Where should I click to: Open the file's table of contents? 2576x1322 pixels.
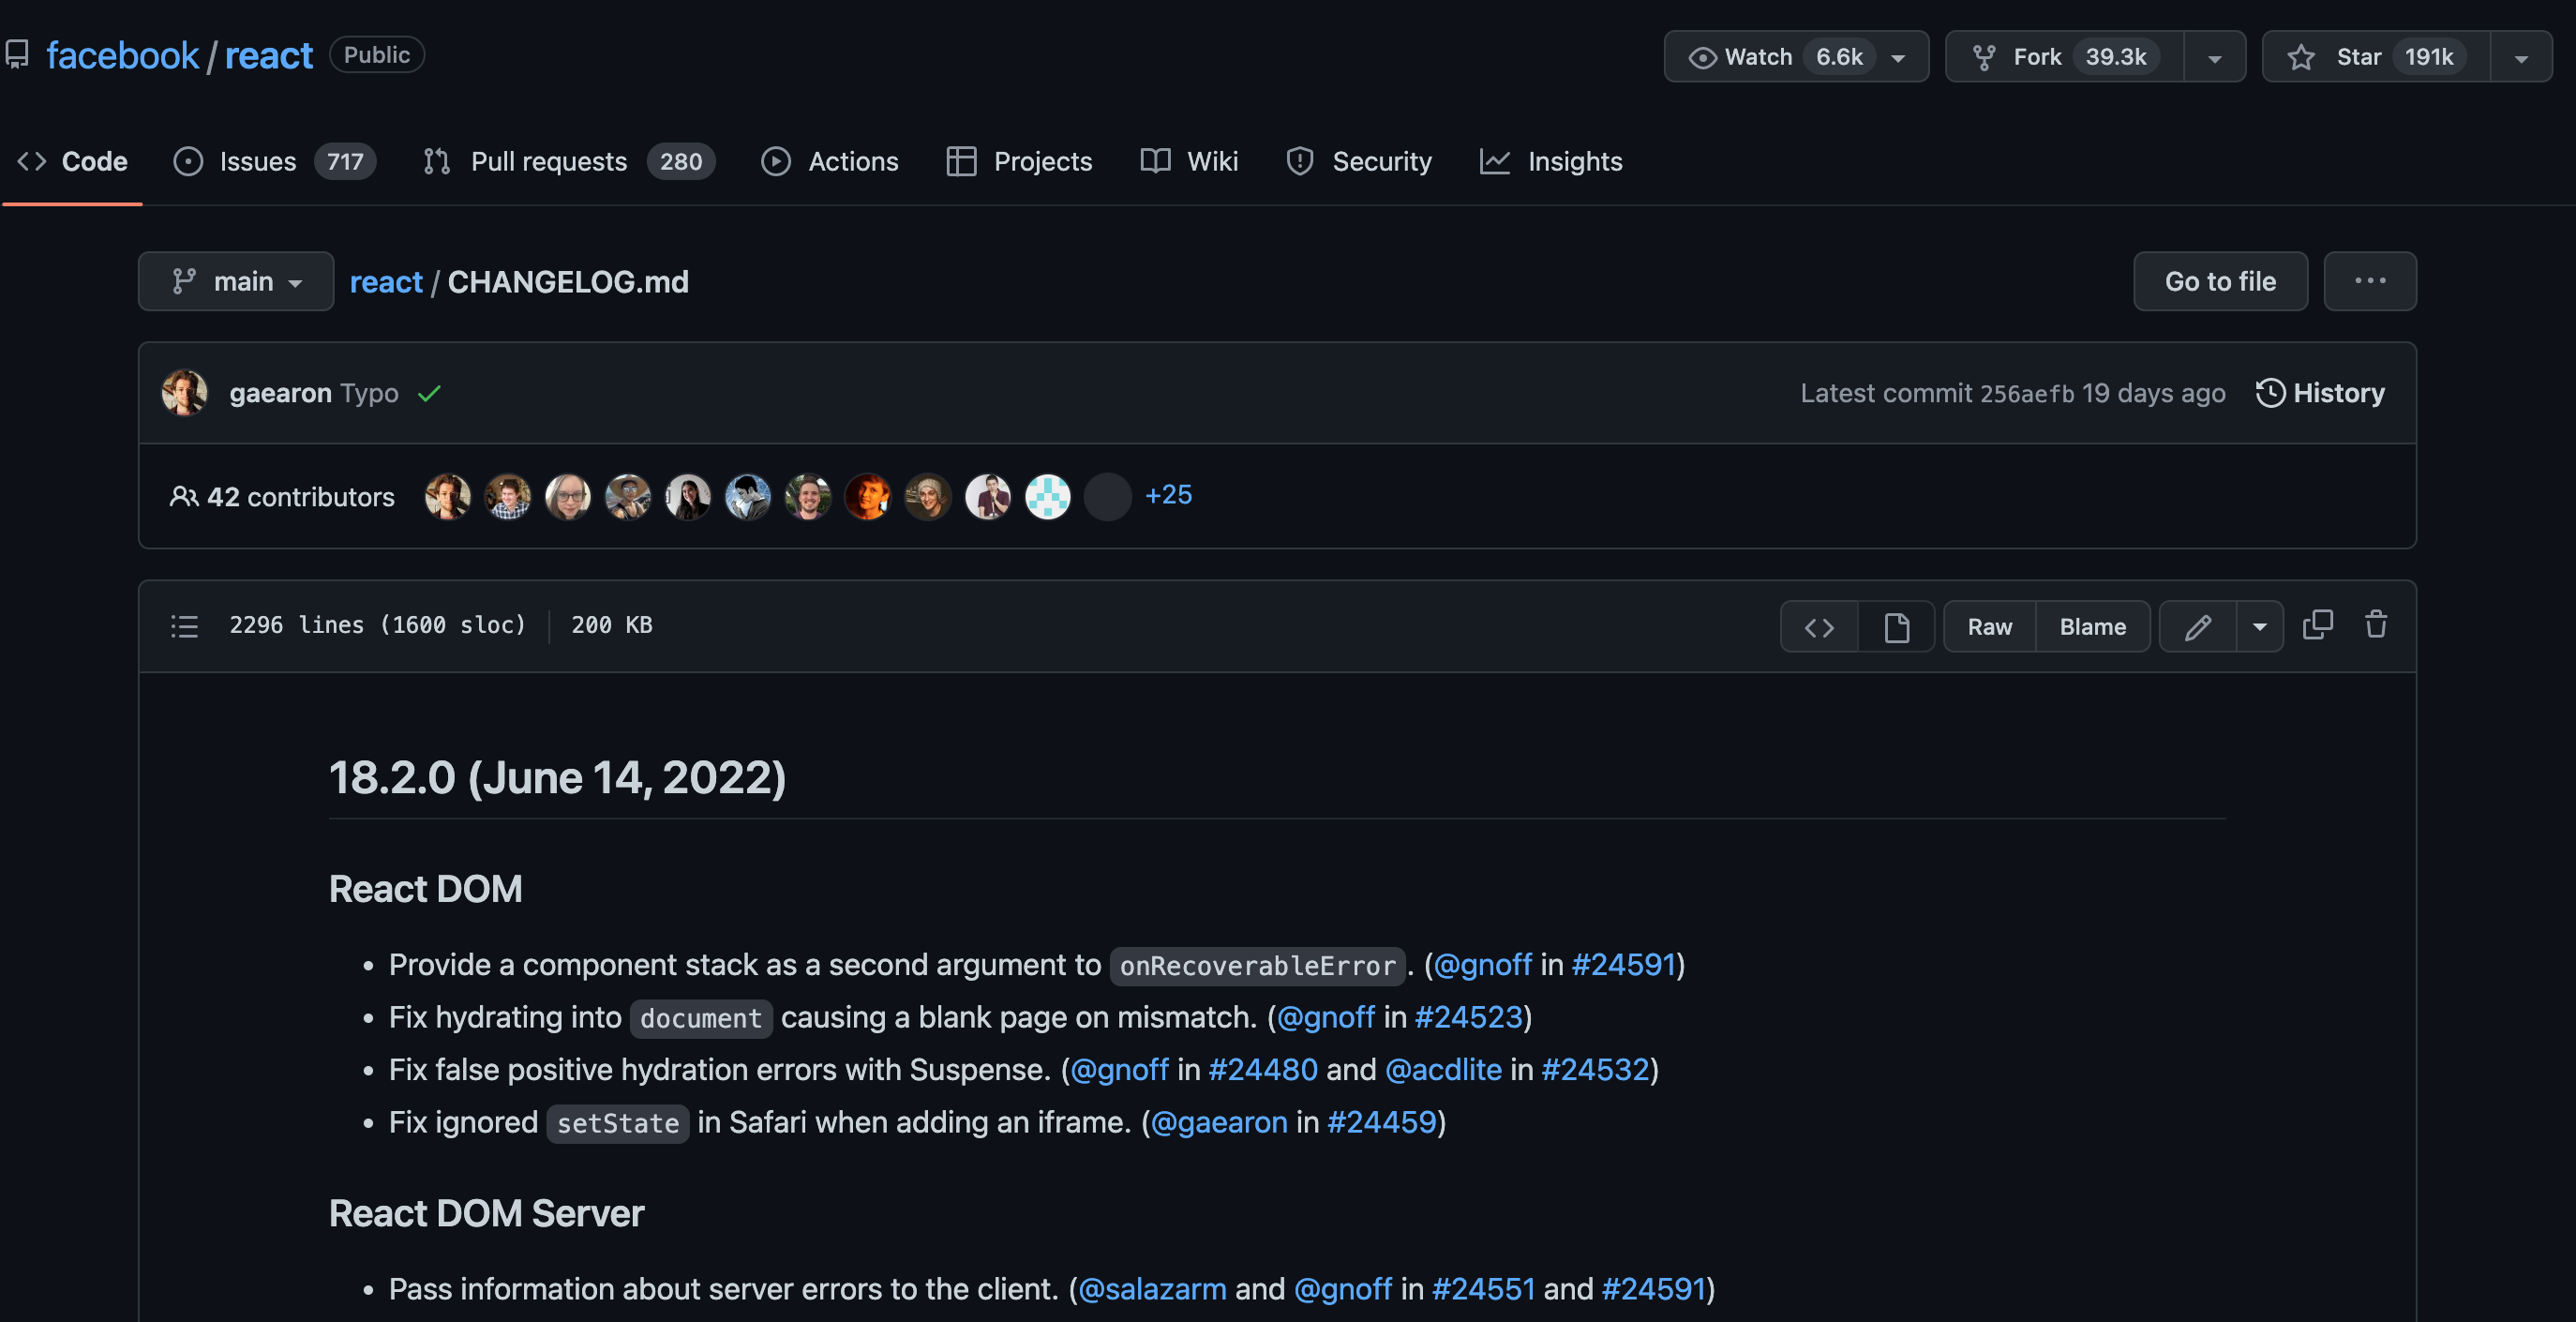pos(185,626)
